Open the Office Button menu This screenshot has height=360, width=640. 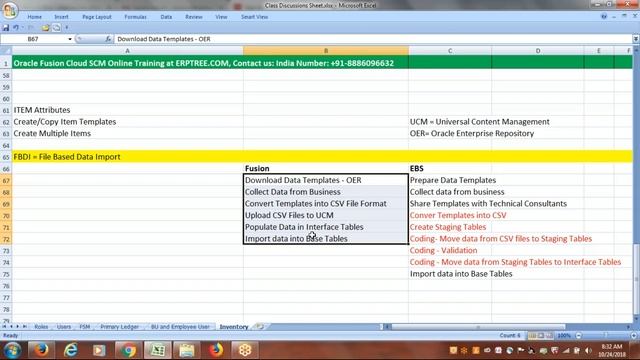[9, 10]
